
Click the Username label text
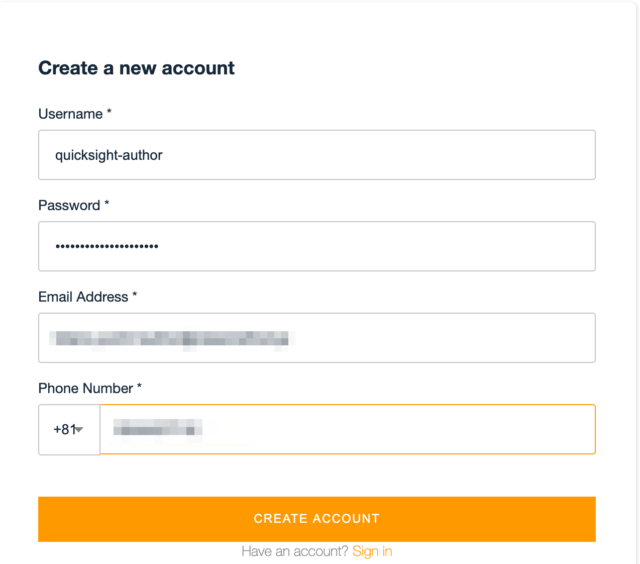click(70, 114)
